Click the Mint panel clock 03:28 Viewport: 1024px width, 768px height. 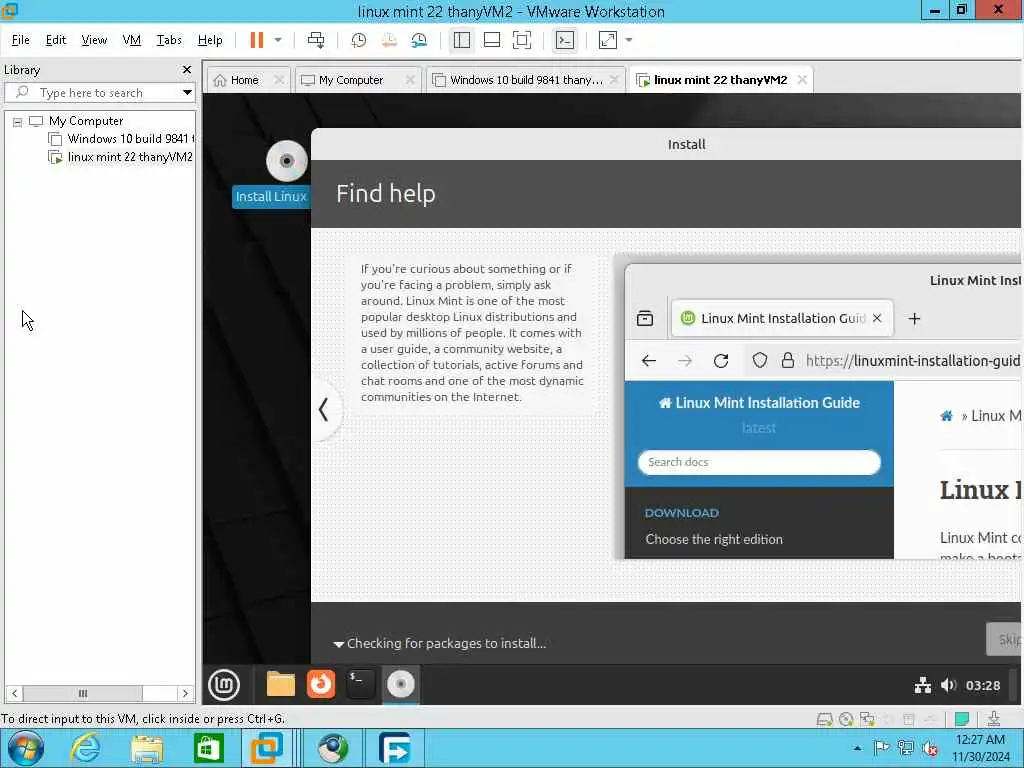coord(983,685)
